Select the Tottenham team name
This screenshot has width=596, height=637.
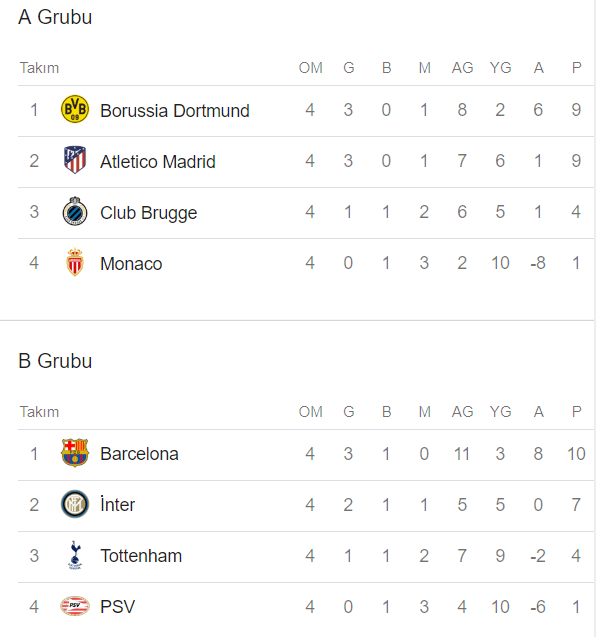tap(141, 556)
